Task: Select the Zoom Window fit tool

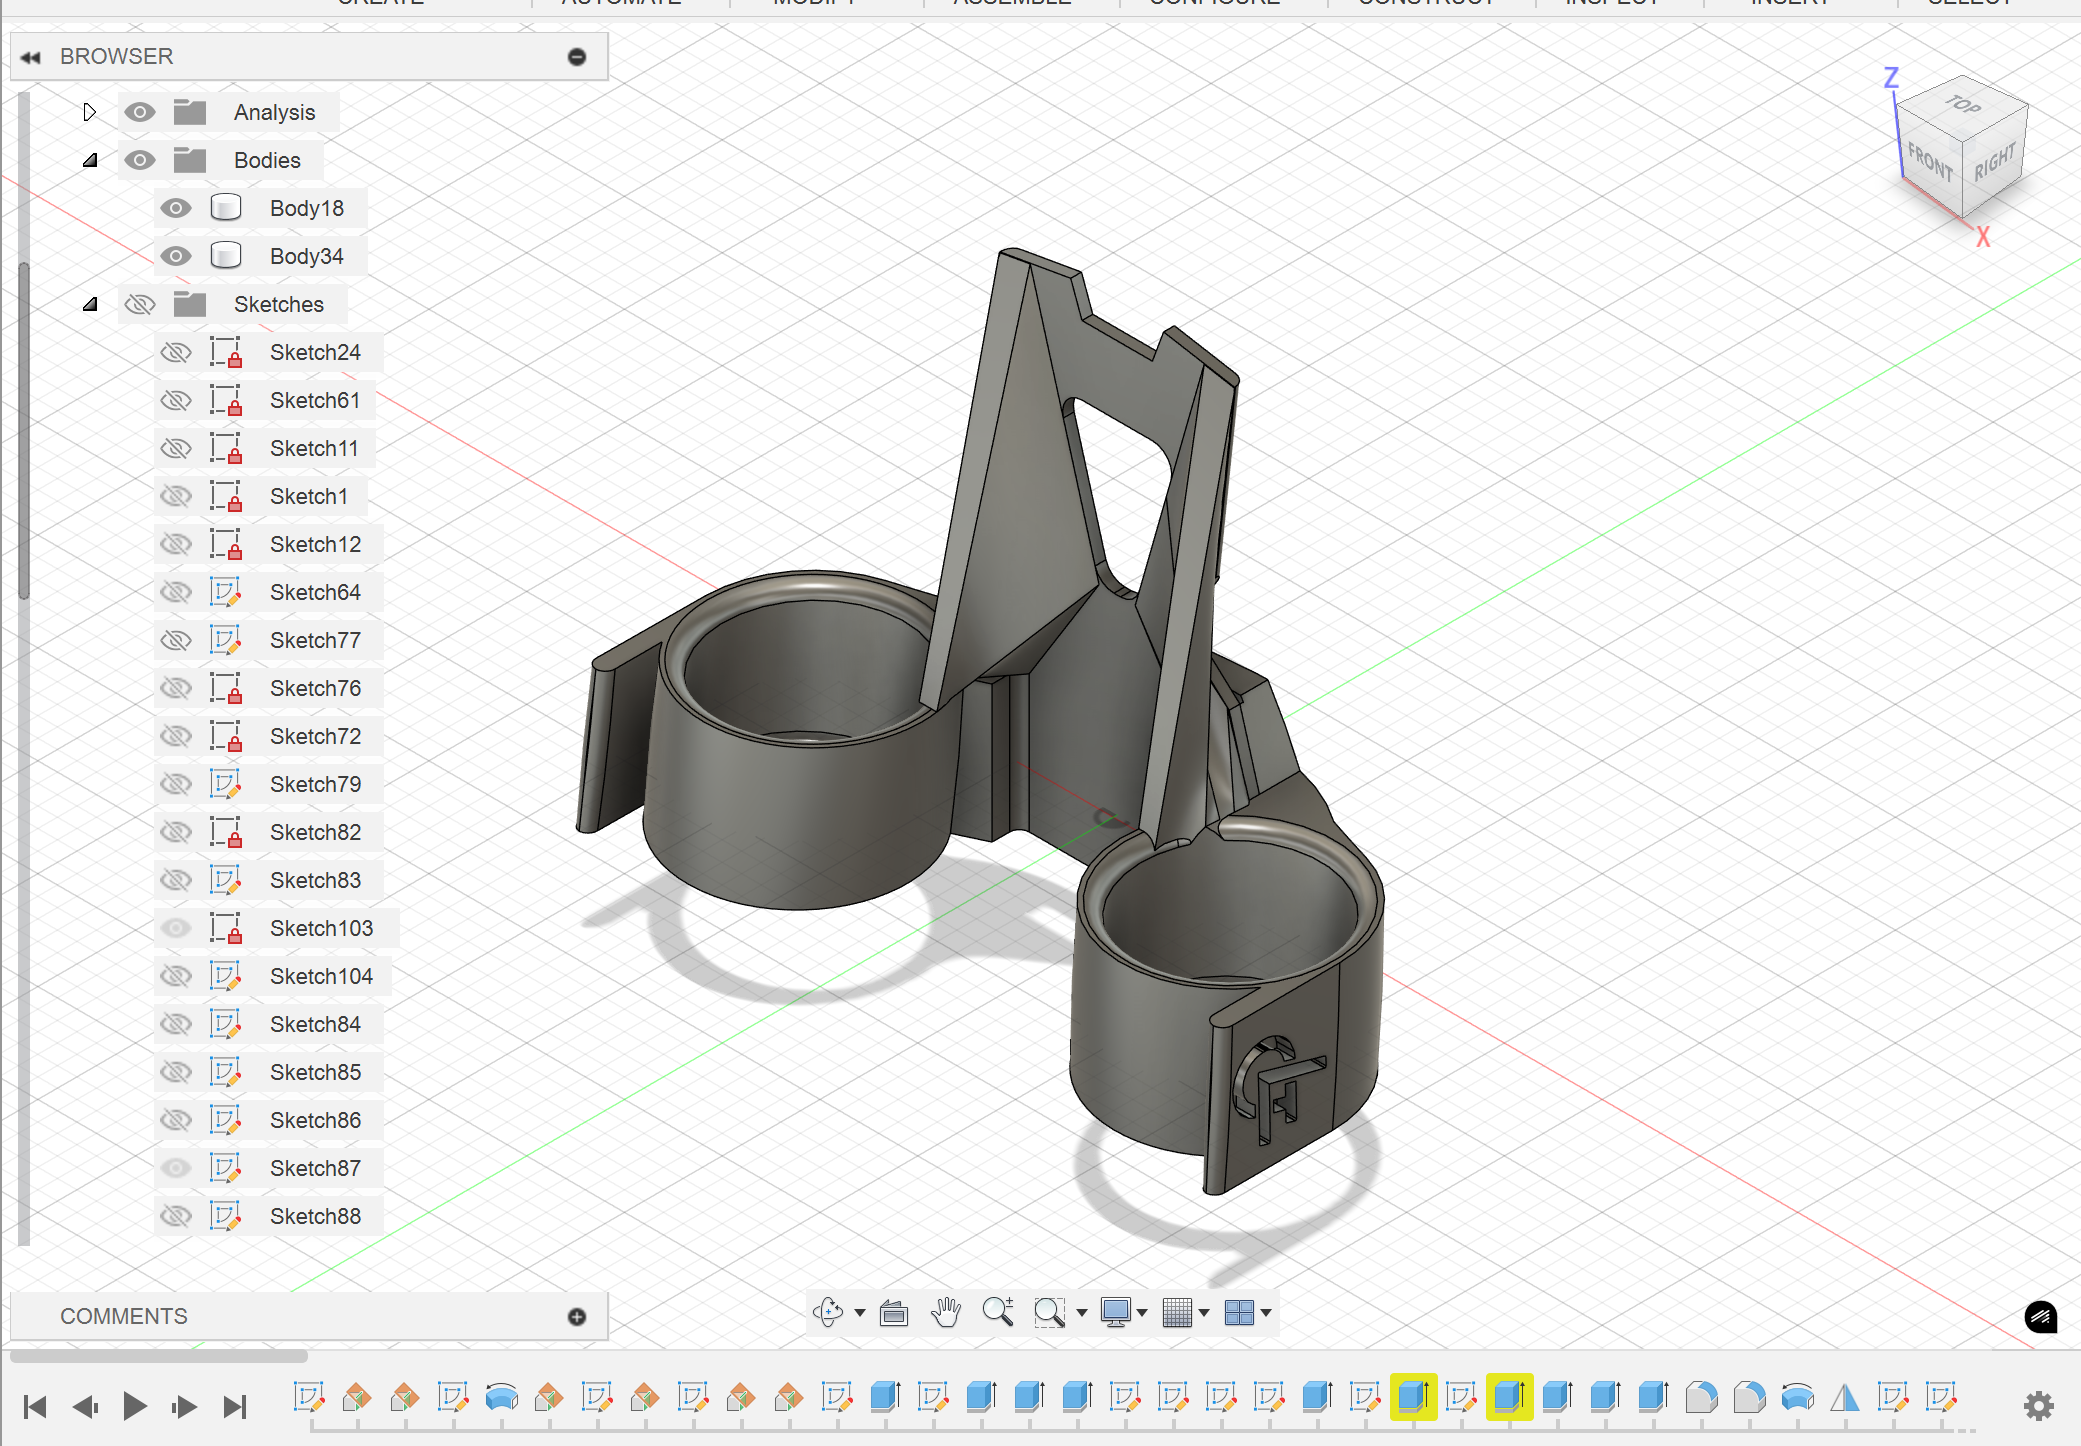Action: pyautogui.click(x=1049, y=1312)
